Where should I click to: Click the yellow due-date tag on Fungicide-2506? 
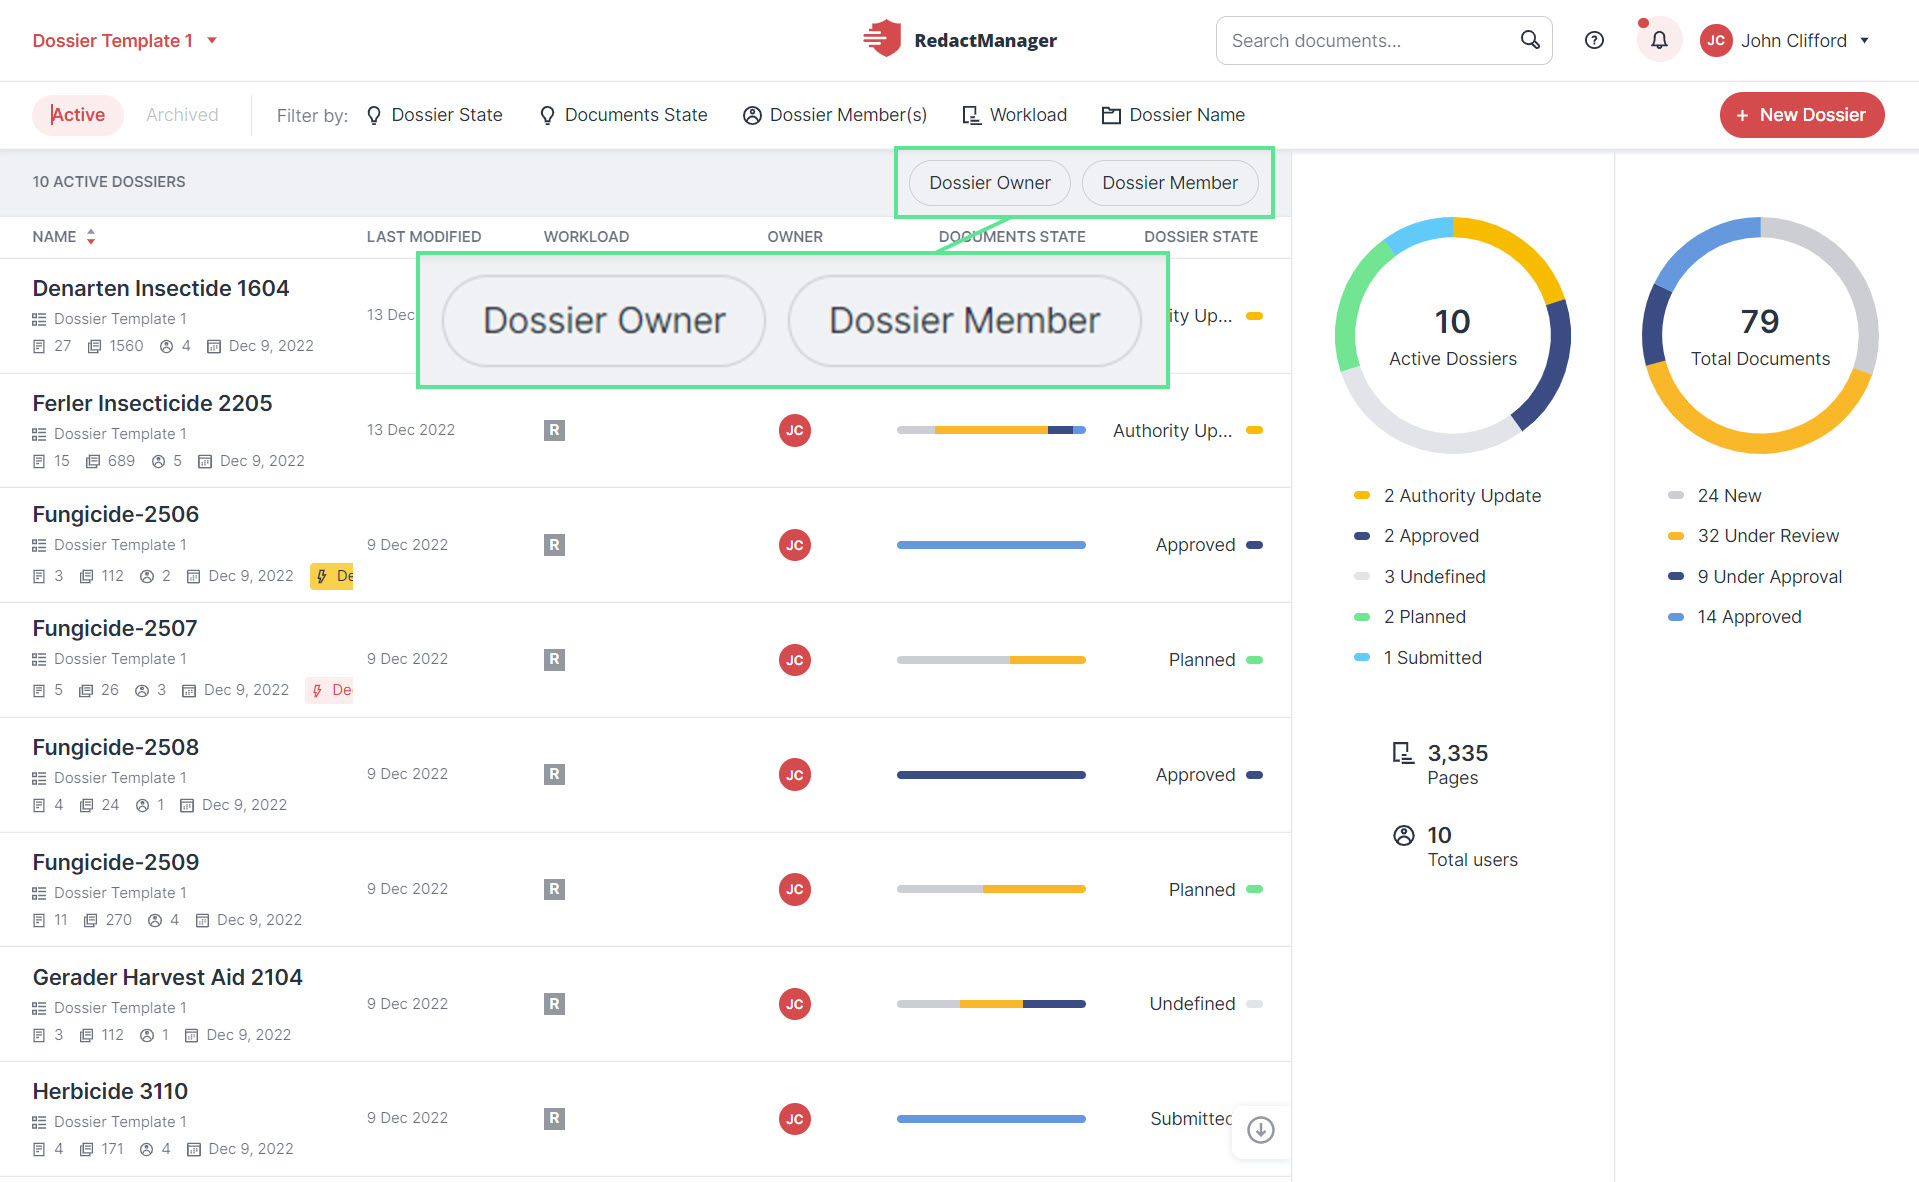[332, 576]
